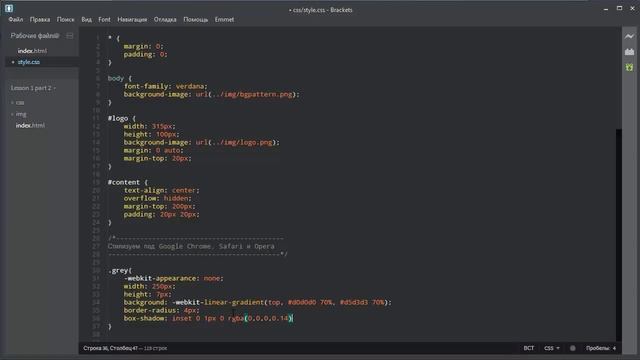Click the text-align: center line
The image size is (640, 360).
pos(162,191)
